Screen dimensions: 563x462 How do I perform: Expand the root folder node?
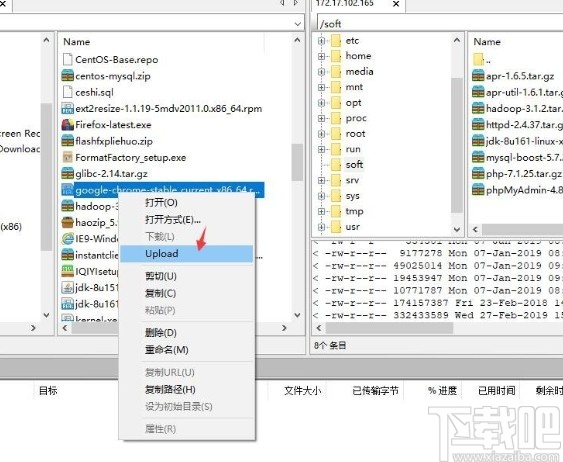coord(321,134)
